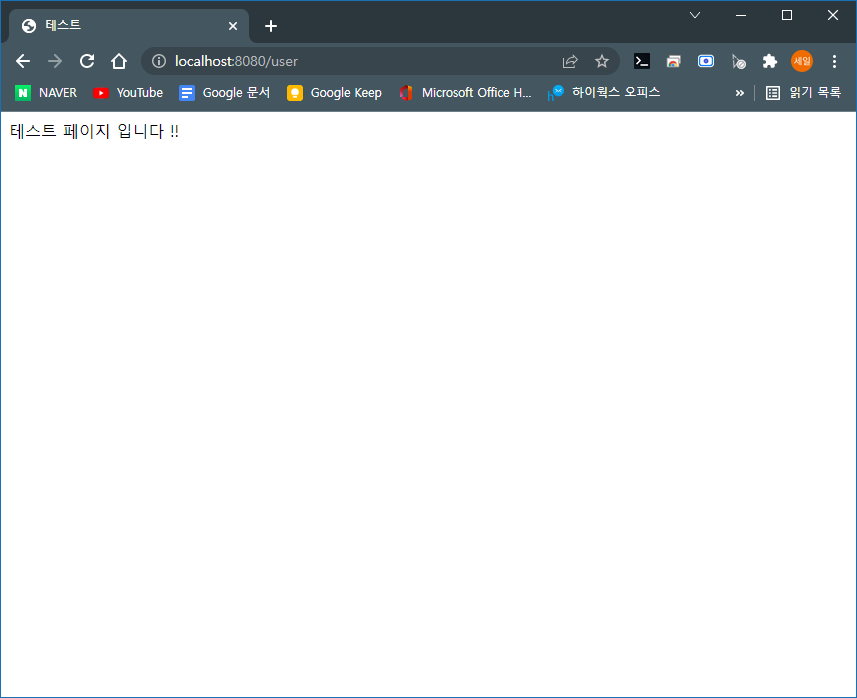Reload the current page
This screenshot has width=857, height=698.
(87, 61)
